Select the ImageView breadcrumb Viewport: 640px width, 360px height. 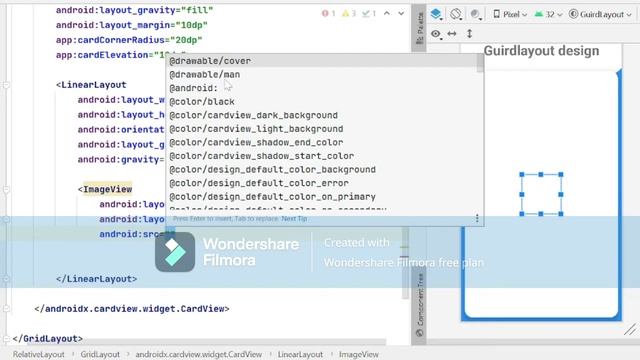359,354
